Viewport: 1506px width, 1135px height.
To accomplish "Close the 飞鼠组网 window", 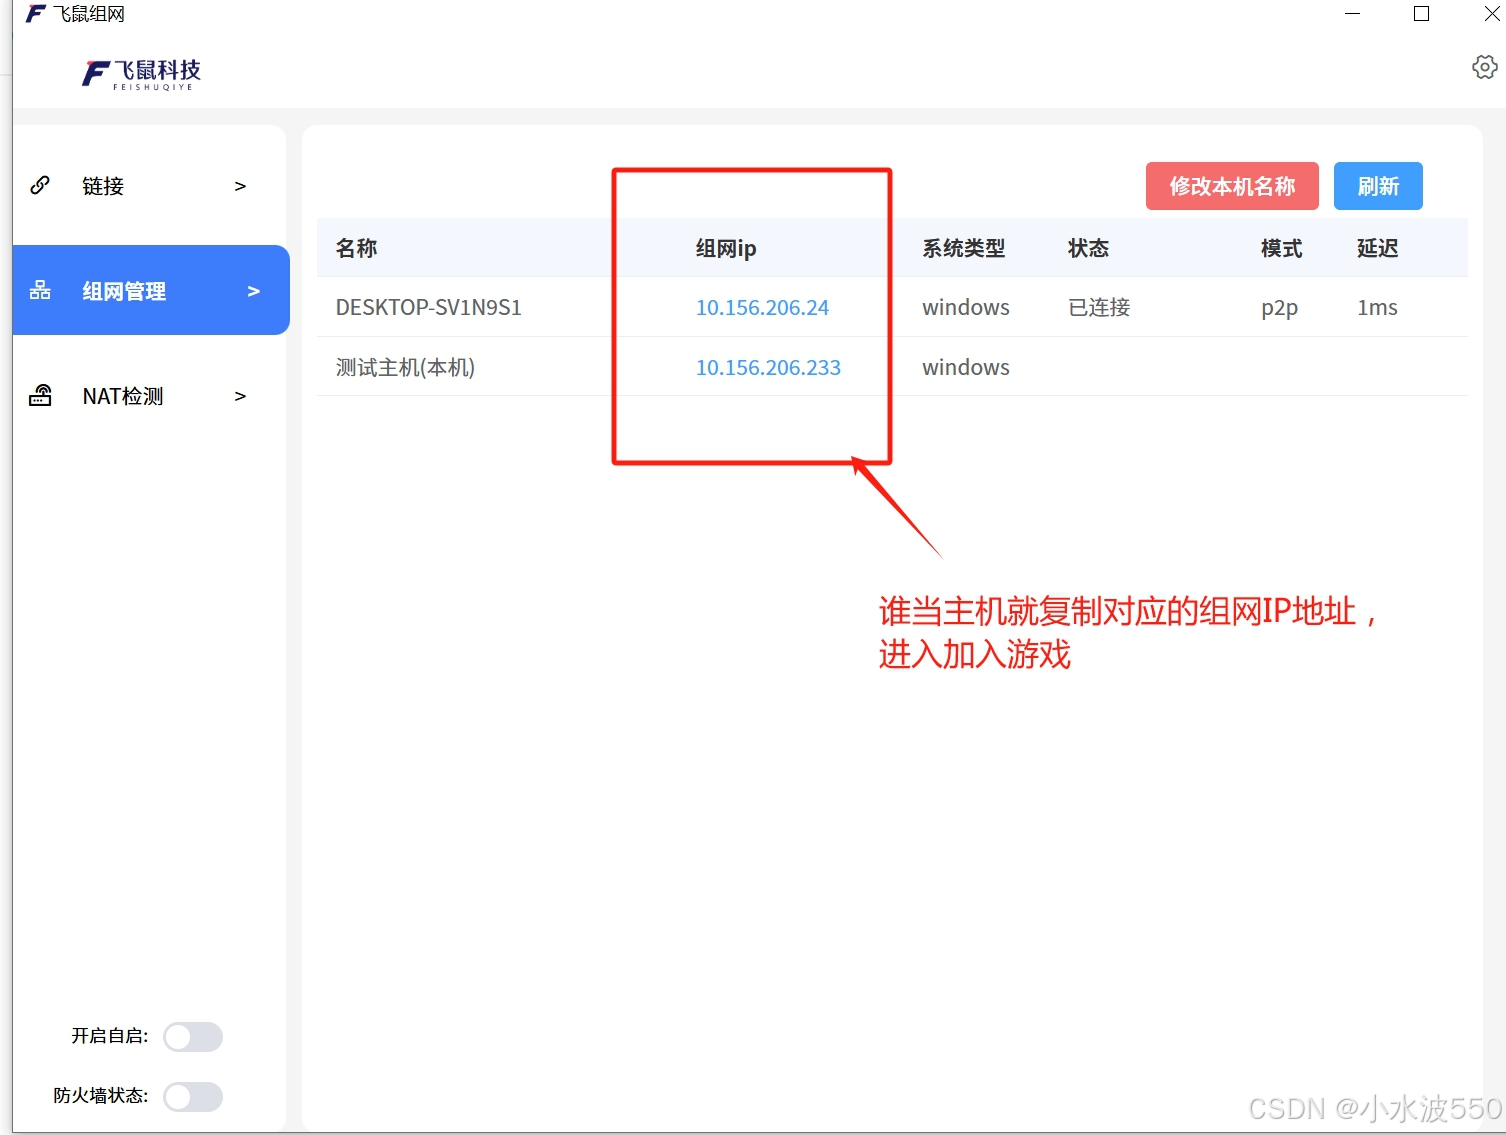I will [x=1491, y=14].
